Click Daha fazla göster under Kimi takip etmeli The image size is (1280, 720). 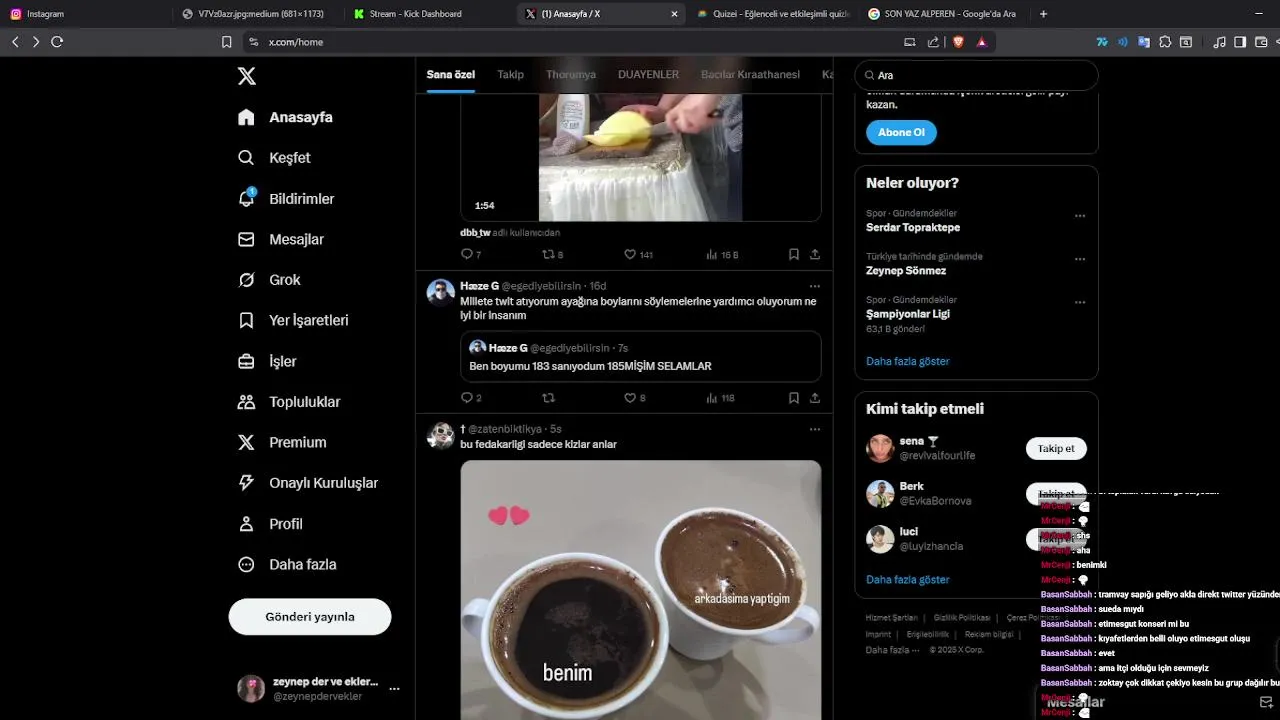tap(908, 579)
